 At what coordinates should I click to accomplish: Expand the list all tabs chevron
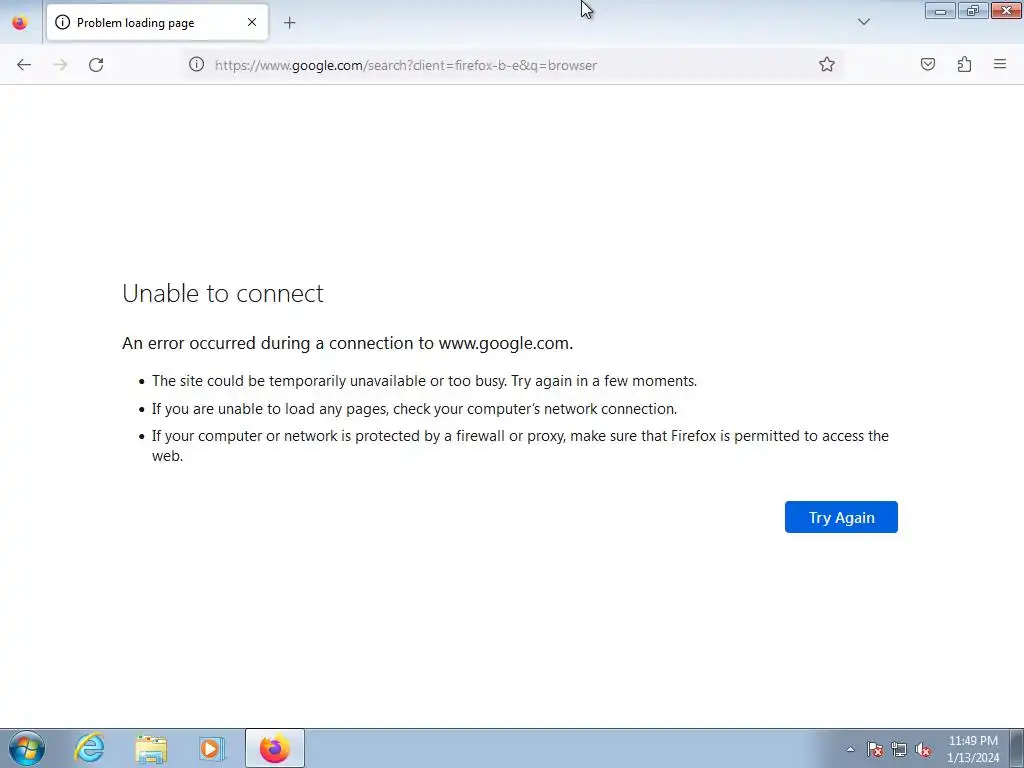(x=863, y=22)
